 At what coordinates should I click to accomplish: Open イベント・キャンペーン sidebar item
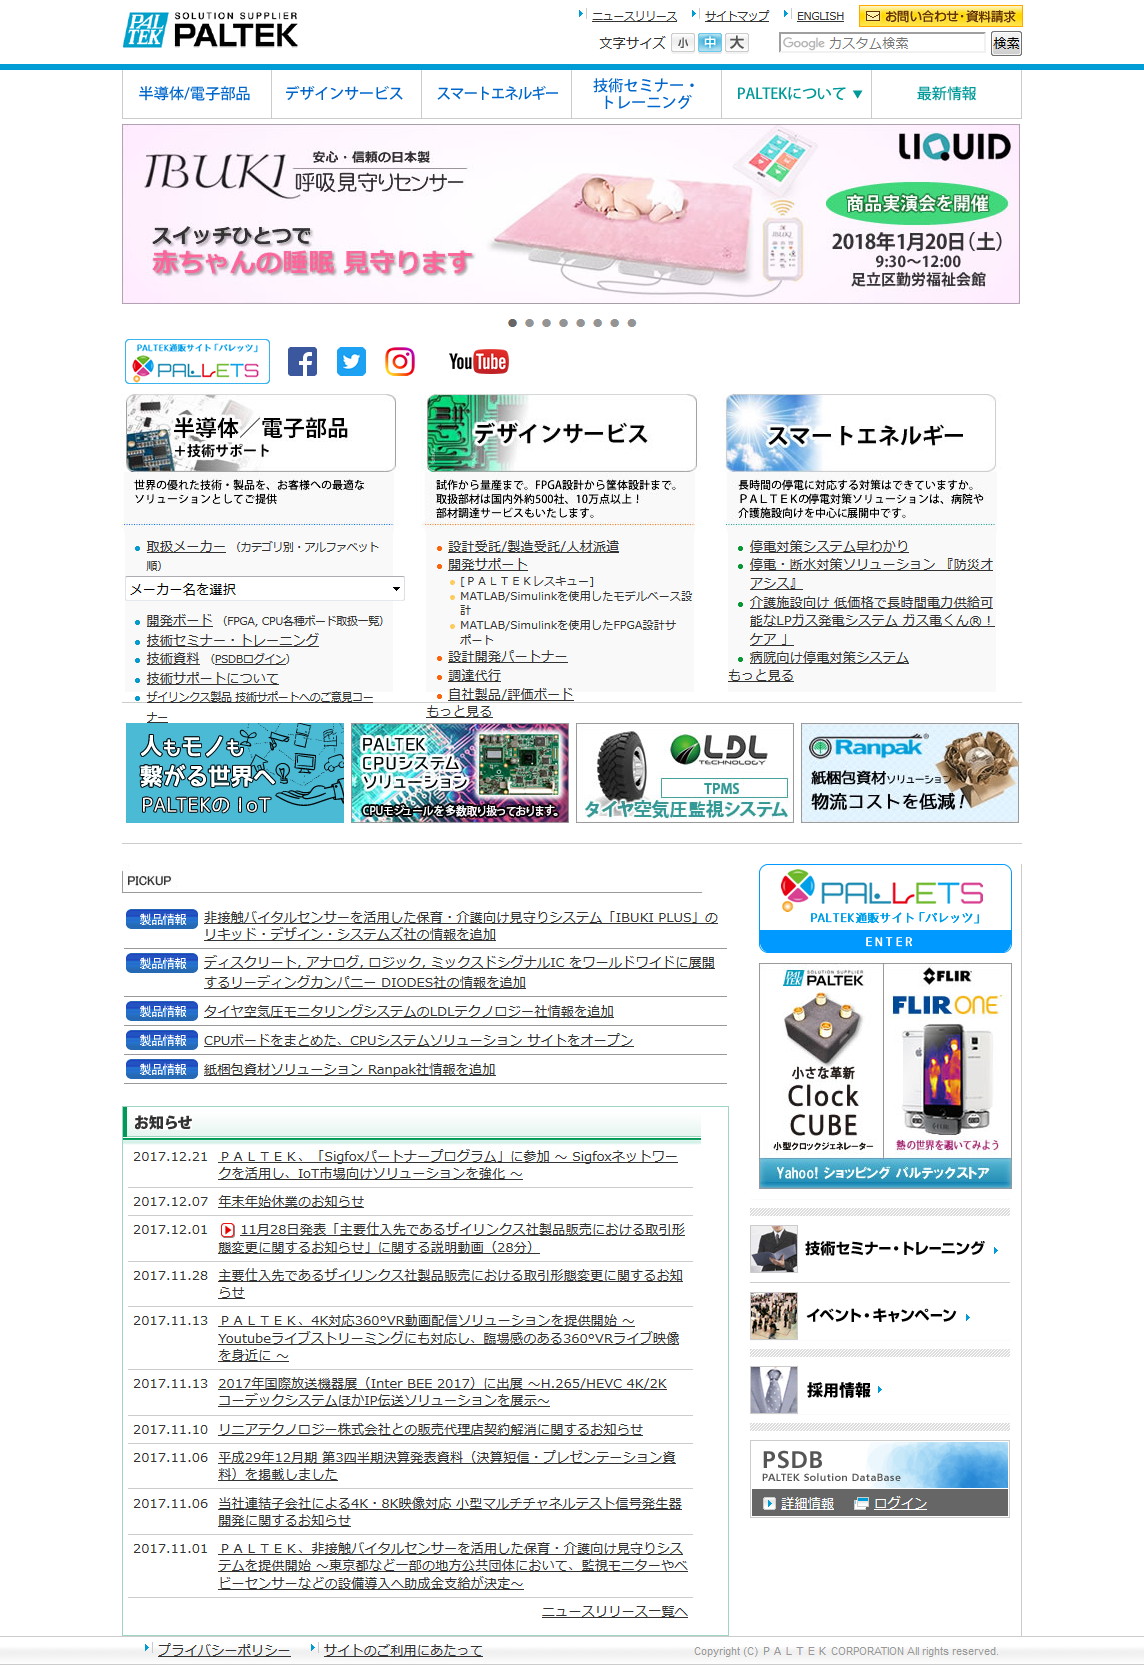point(880,1316)
